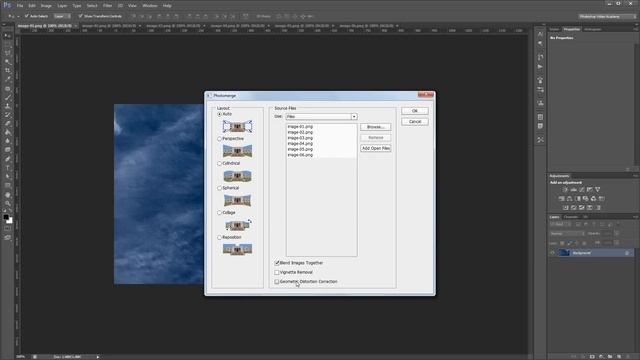This screenshot has height=360, width=640.
Task: Select the Eraser tool
Action: tap(7, 123)
